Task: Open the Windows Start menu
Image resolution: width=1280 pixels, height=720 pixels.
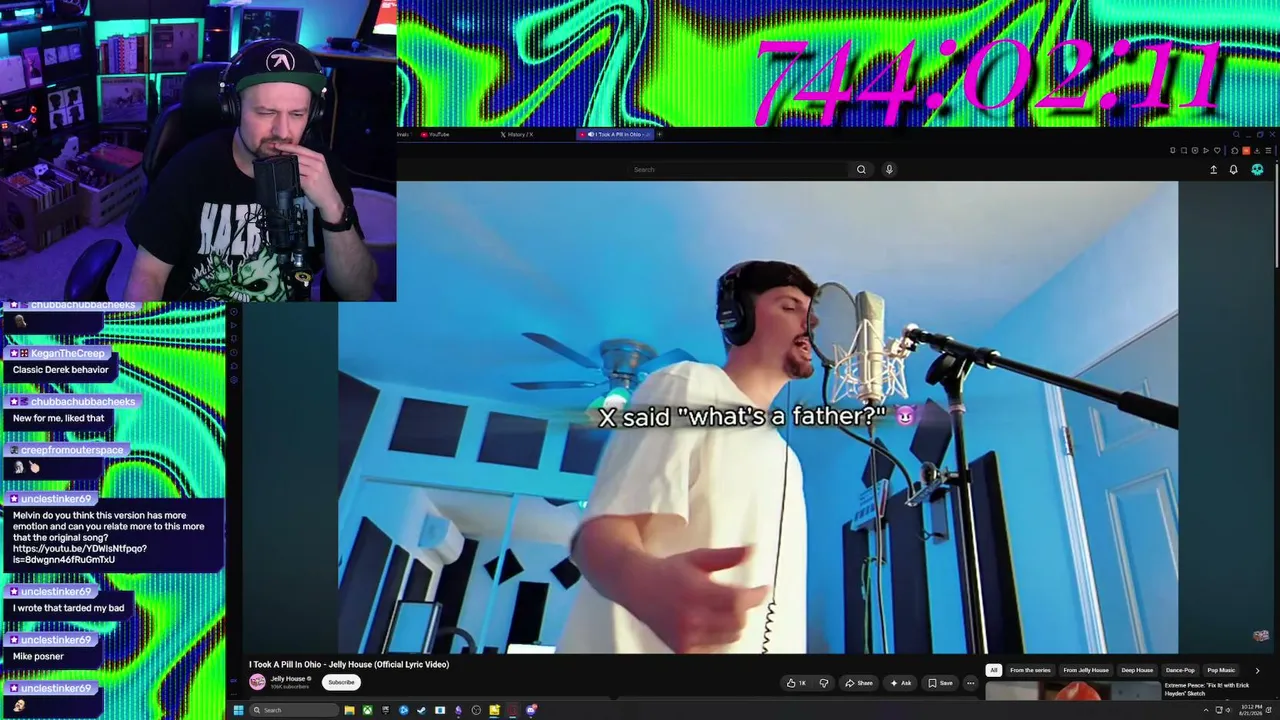Action: point(238,710)
